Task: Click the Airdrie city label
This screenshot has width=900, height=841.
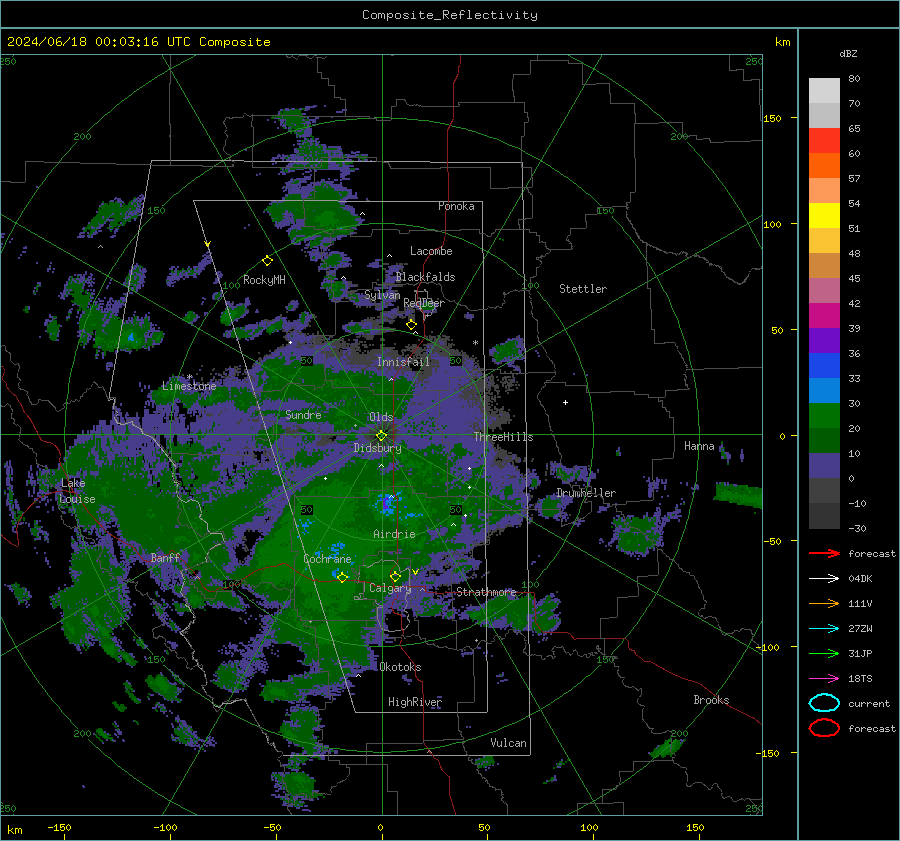Action: coord(394,534)
